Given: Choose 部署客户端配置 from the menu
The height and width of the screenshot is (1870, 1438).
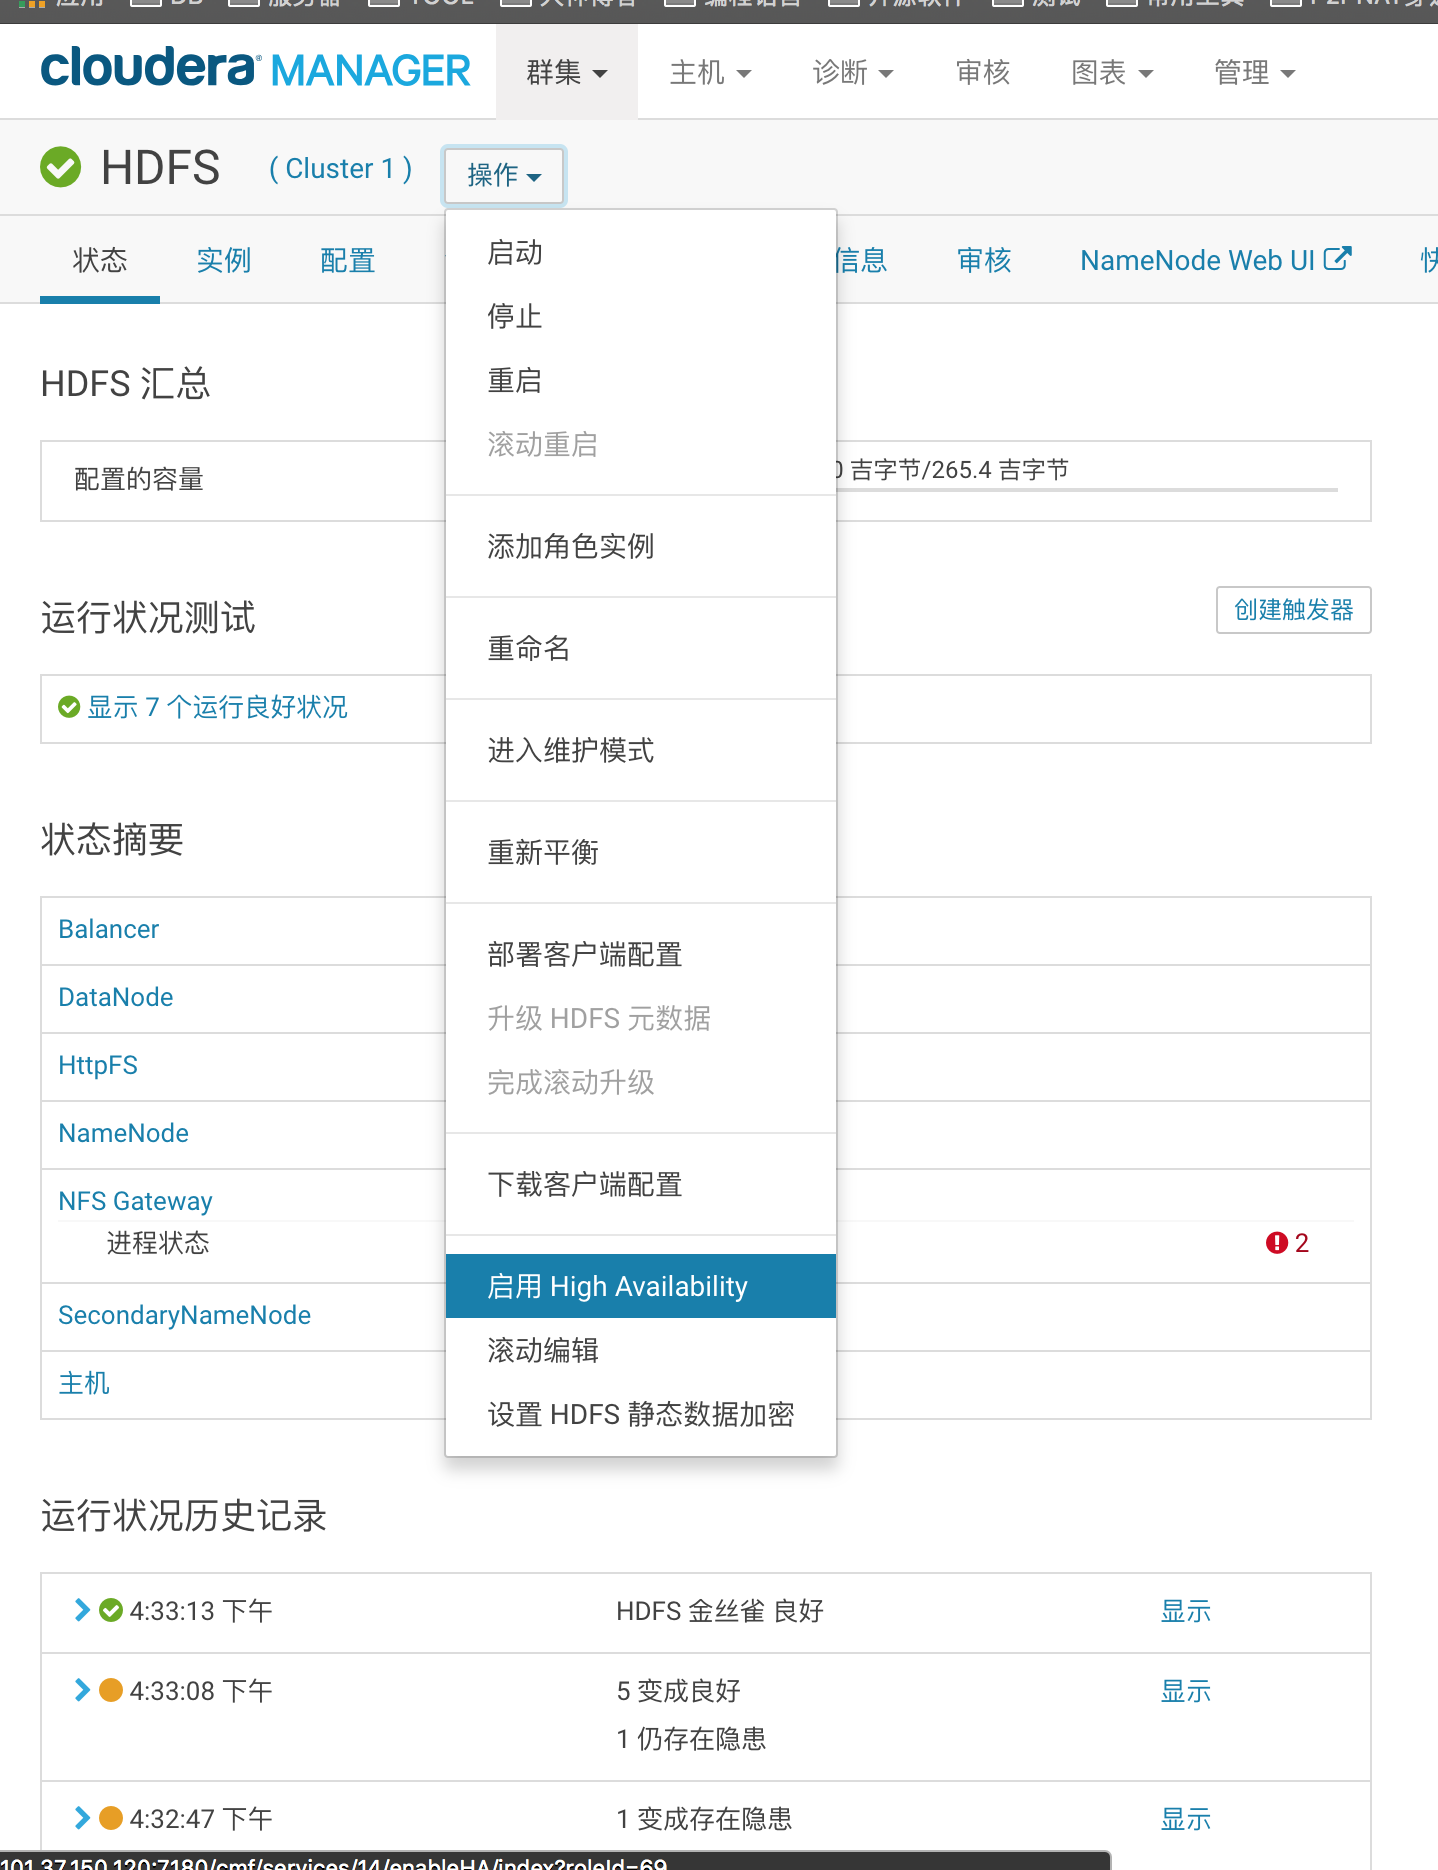Looking at the screenshot, I should click(641, 954).
